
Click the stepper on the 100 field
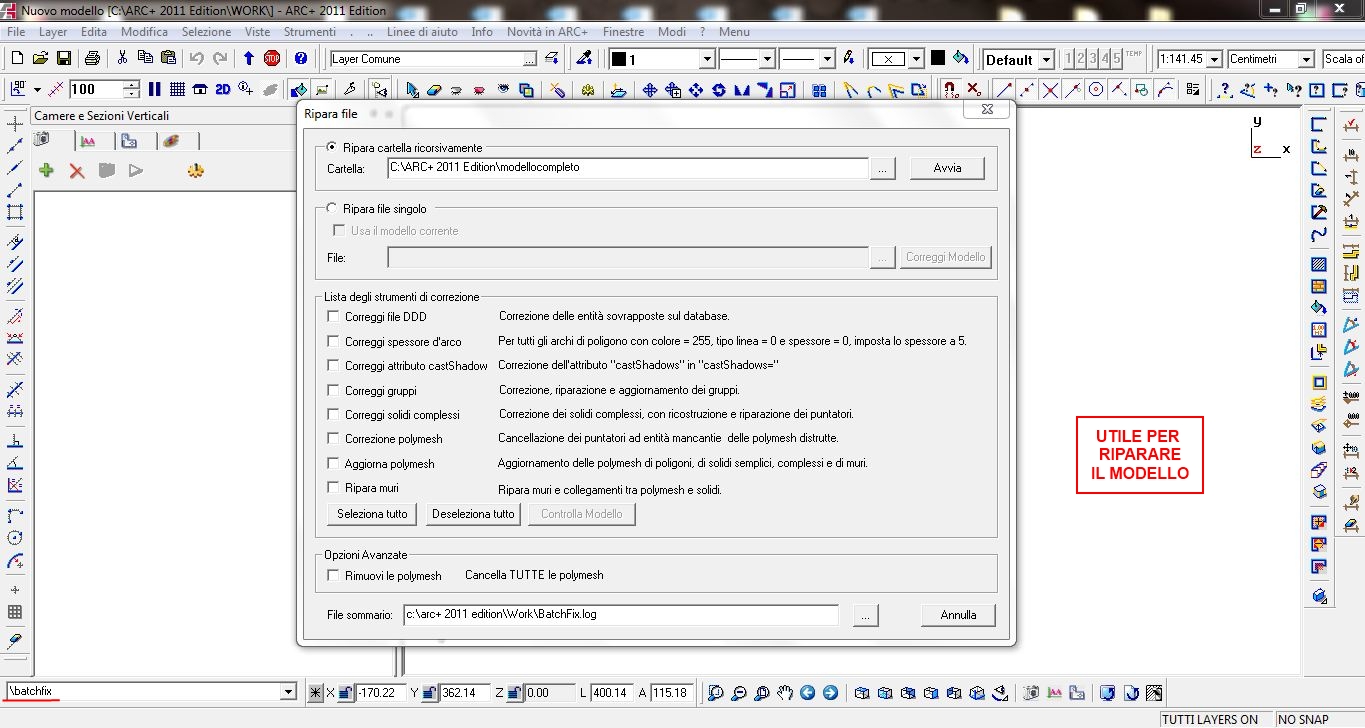[x=132, y=90]
